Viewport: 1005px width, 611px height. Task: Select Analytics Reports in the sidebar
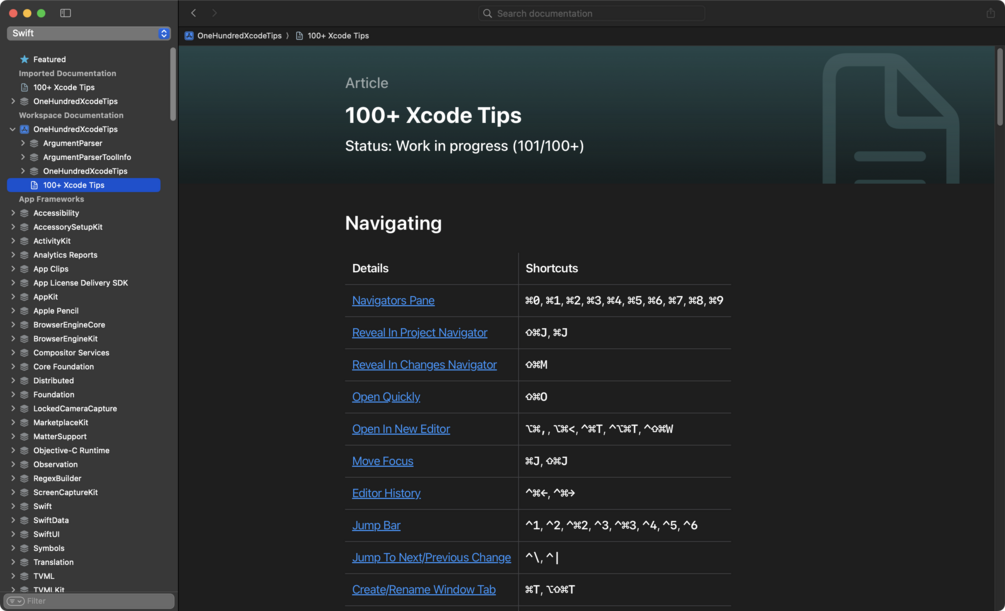[65, 255]
